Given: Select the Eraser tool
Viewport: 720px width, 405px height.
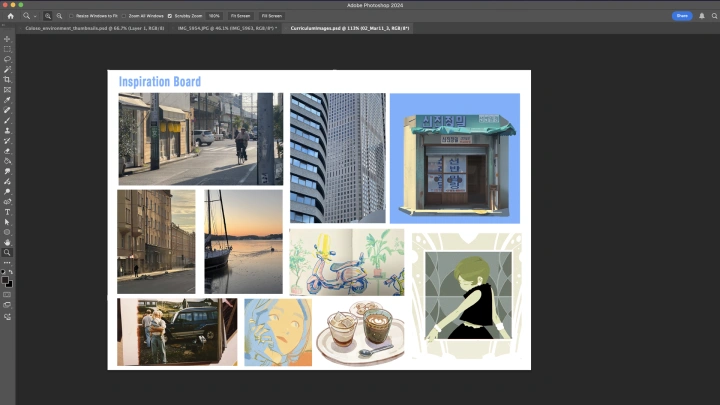Looking at the screenshot, I should coord(7,151).
